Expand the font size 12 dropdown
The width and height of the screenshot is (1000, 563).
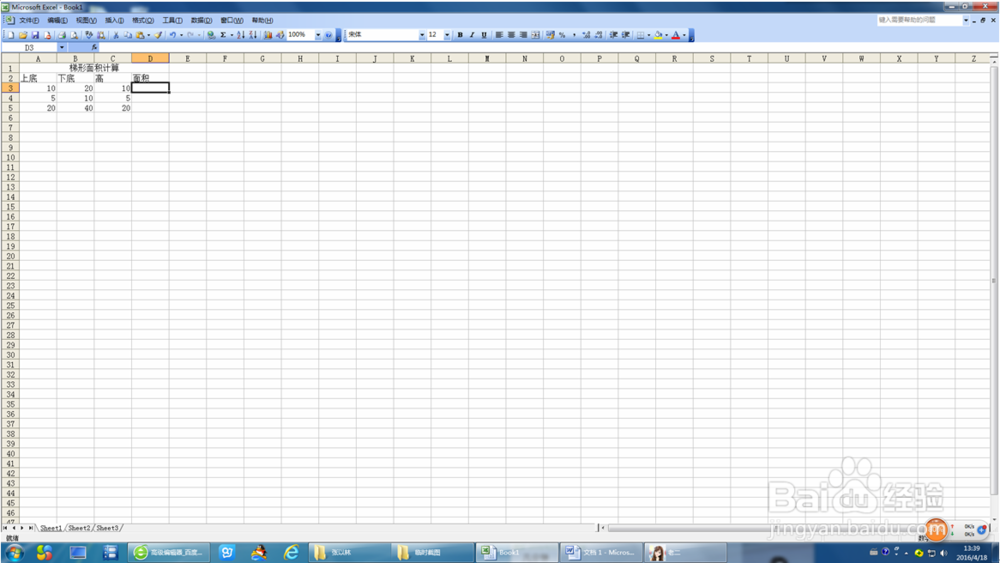pyautogui.click(x=446, y=35)
